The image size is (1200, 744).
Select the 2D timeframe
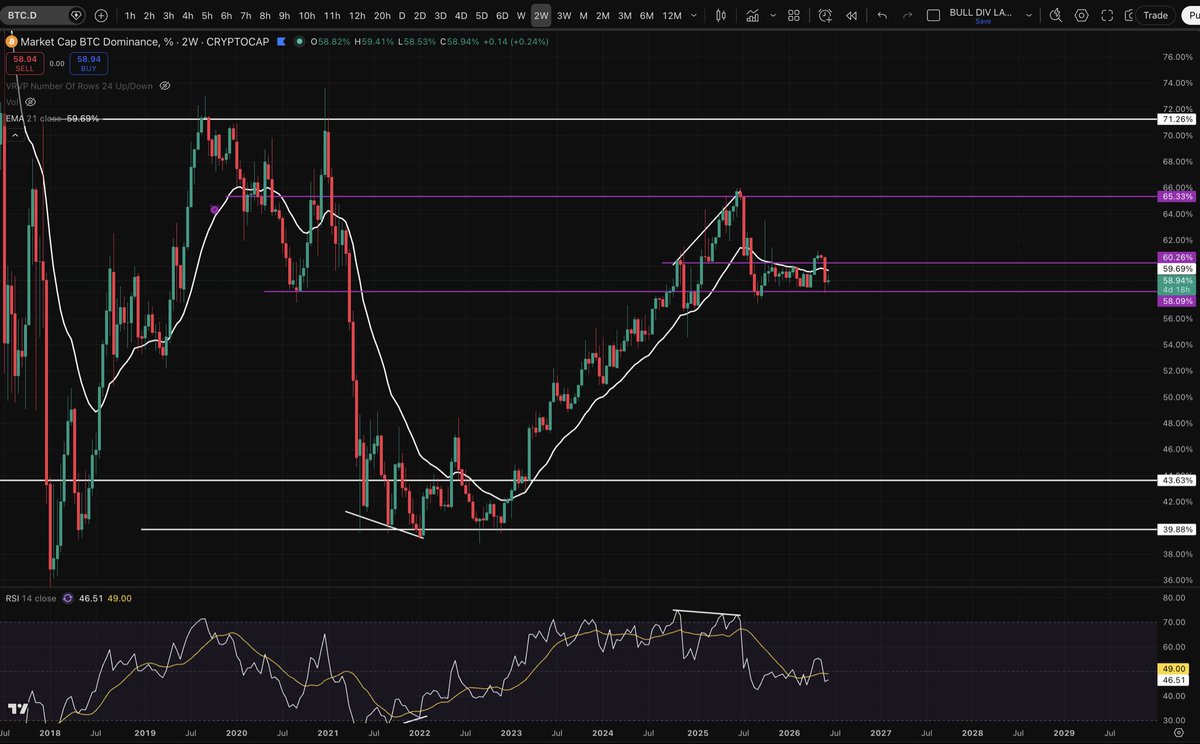point(420,15)
